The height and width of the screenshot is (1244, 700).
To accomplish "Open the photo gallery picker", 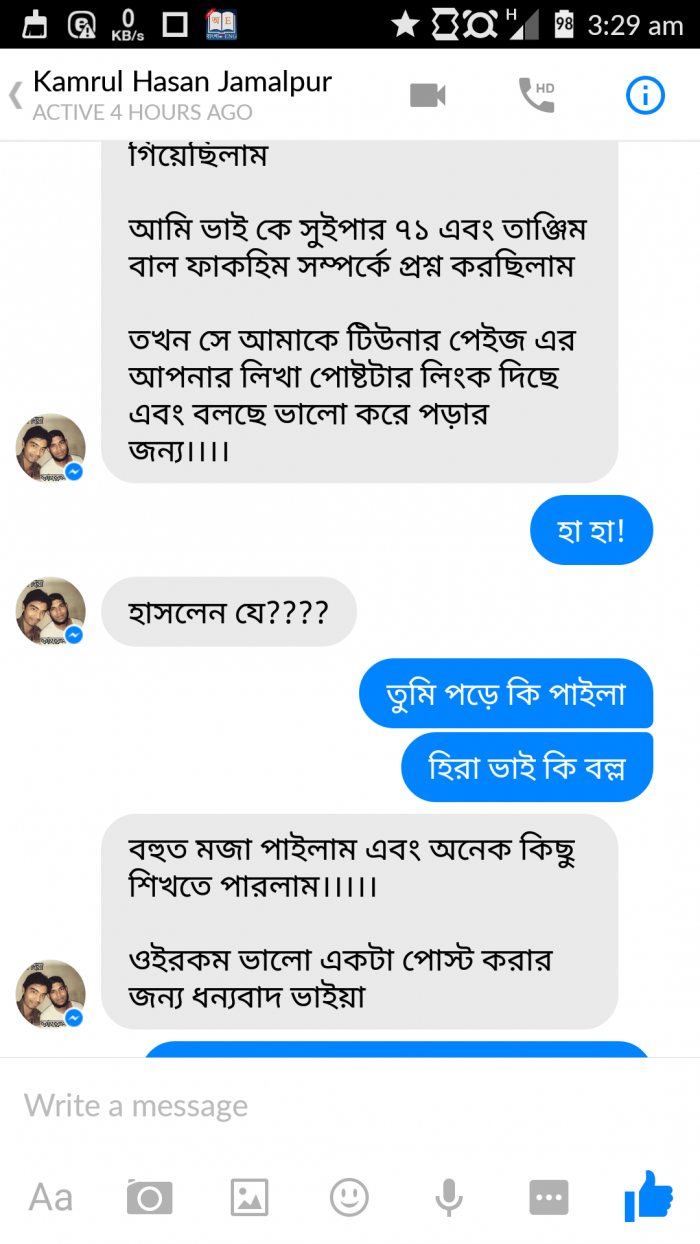I will (x=249, y=1197).
